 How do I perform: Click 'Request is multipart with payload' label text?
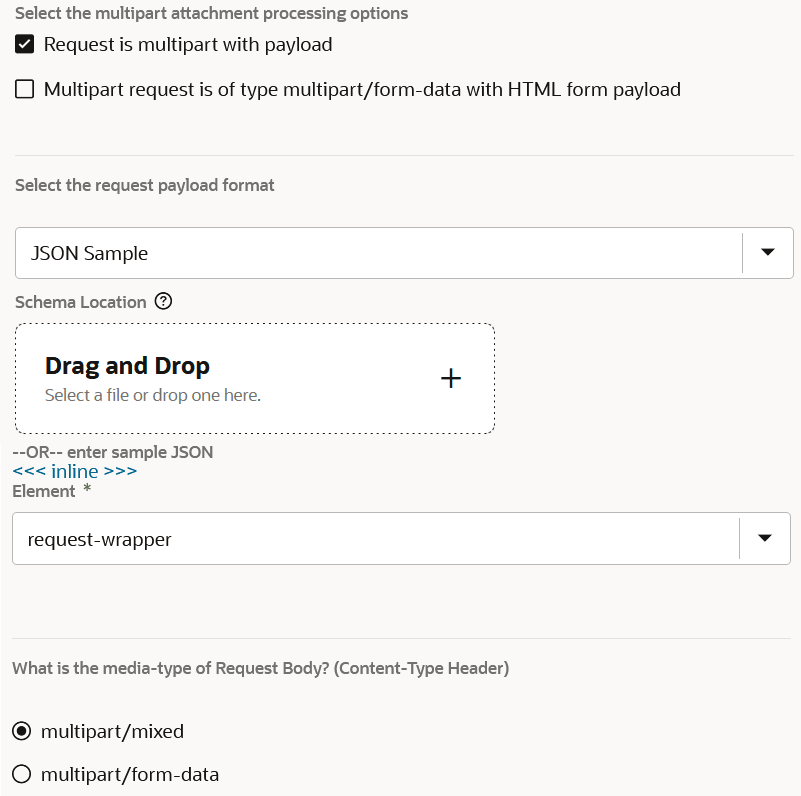tap(188, 45)
